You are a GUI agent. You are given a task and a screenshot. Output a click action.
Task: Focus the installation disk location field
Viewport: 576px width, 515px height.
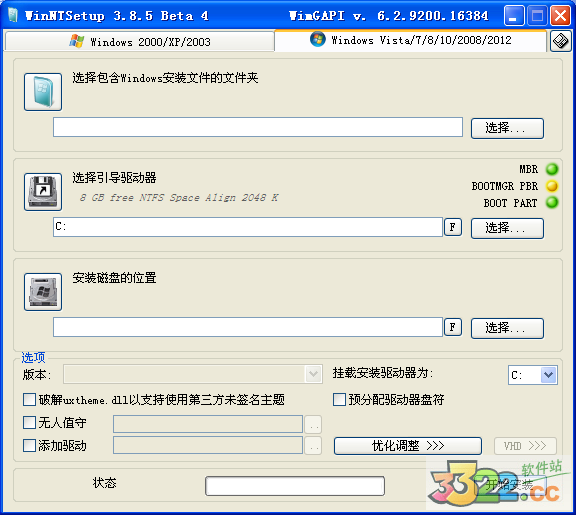pyautogui.click(x=248, y=327)
